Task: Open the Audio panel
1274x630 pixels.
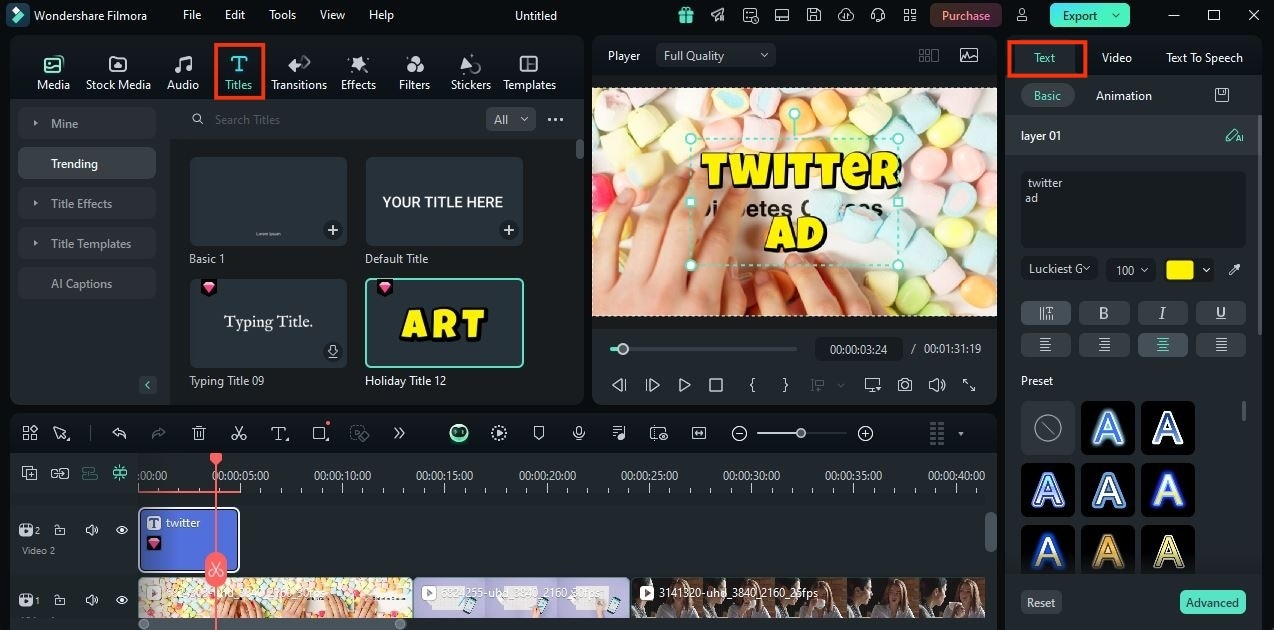Action: (x=183, y=73)
